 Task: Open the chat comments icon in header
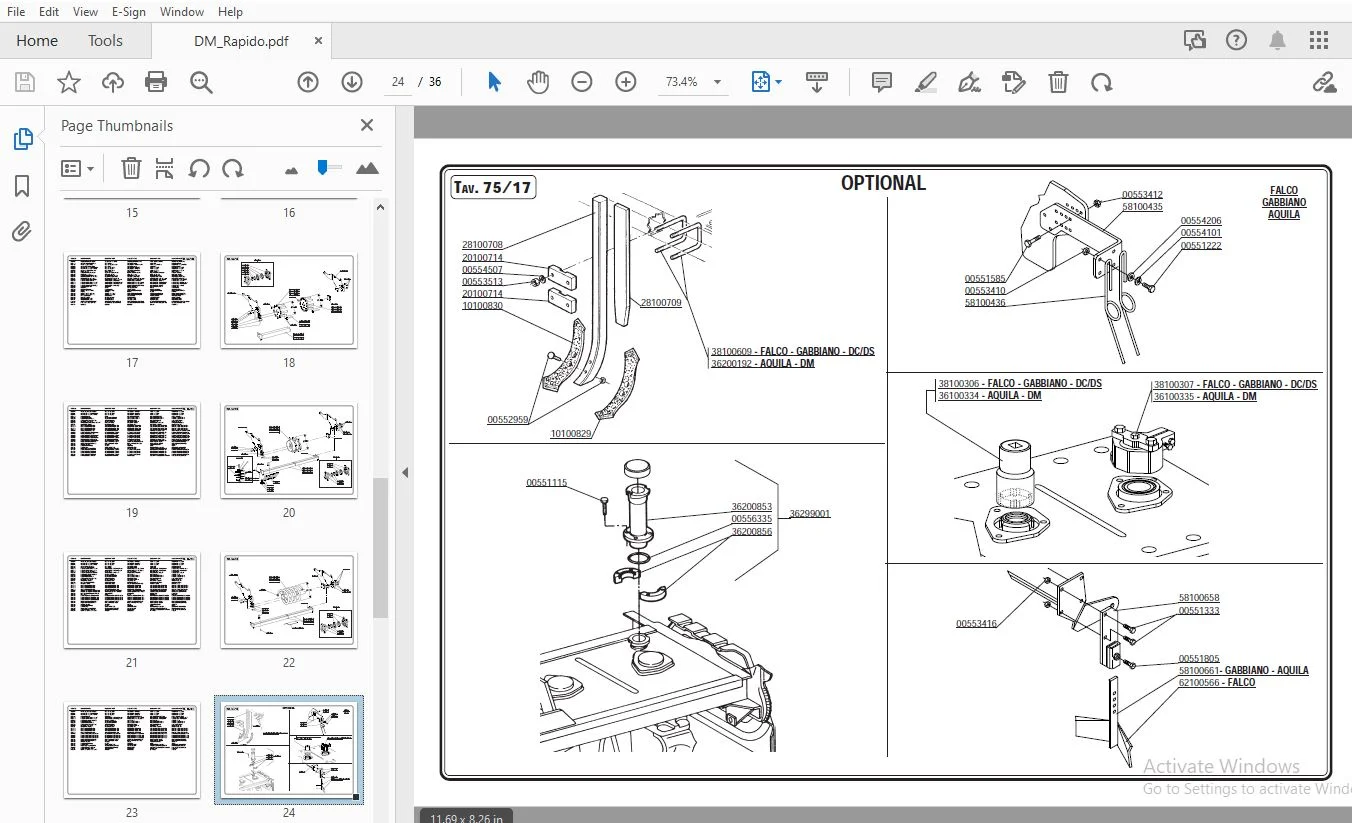1195,41
